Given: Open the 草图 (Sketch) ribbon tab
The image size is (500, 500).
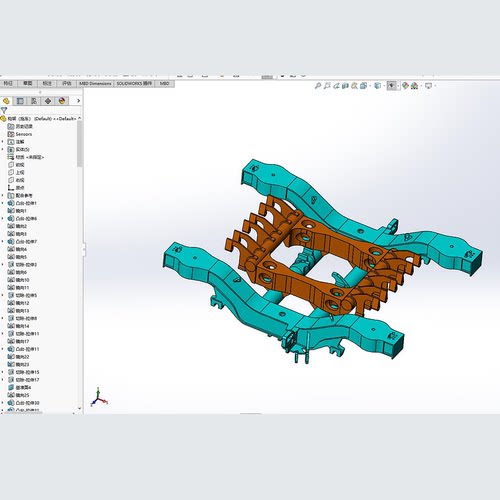Looking at the screenshot, I should pos(28,83).
